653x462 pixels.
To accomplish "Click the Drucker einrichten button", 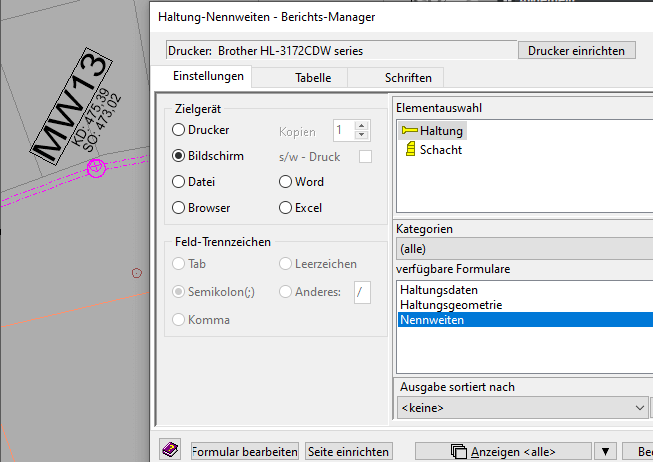I will [x=575, y=50].
